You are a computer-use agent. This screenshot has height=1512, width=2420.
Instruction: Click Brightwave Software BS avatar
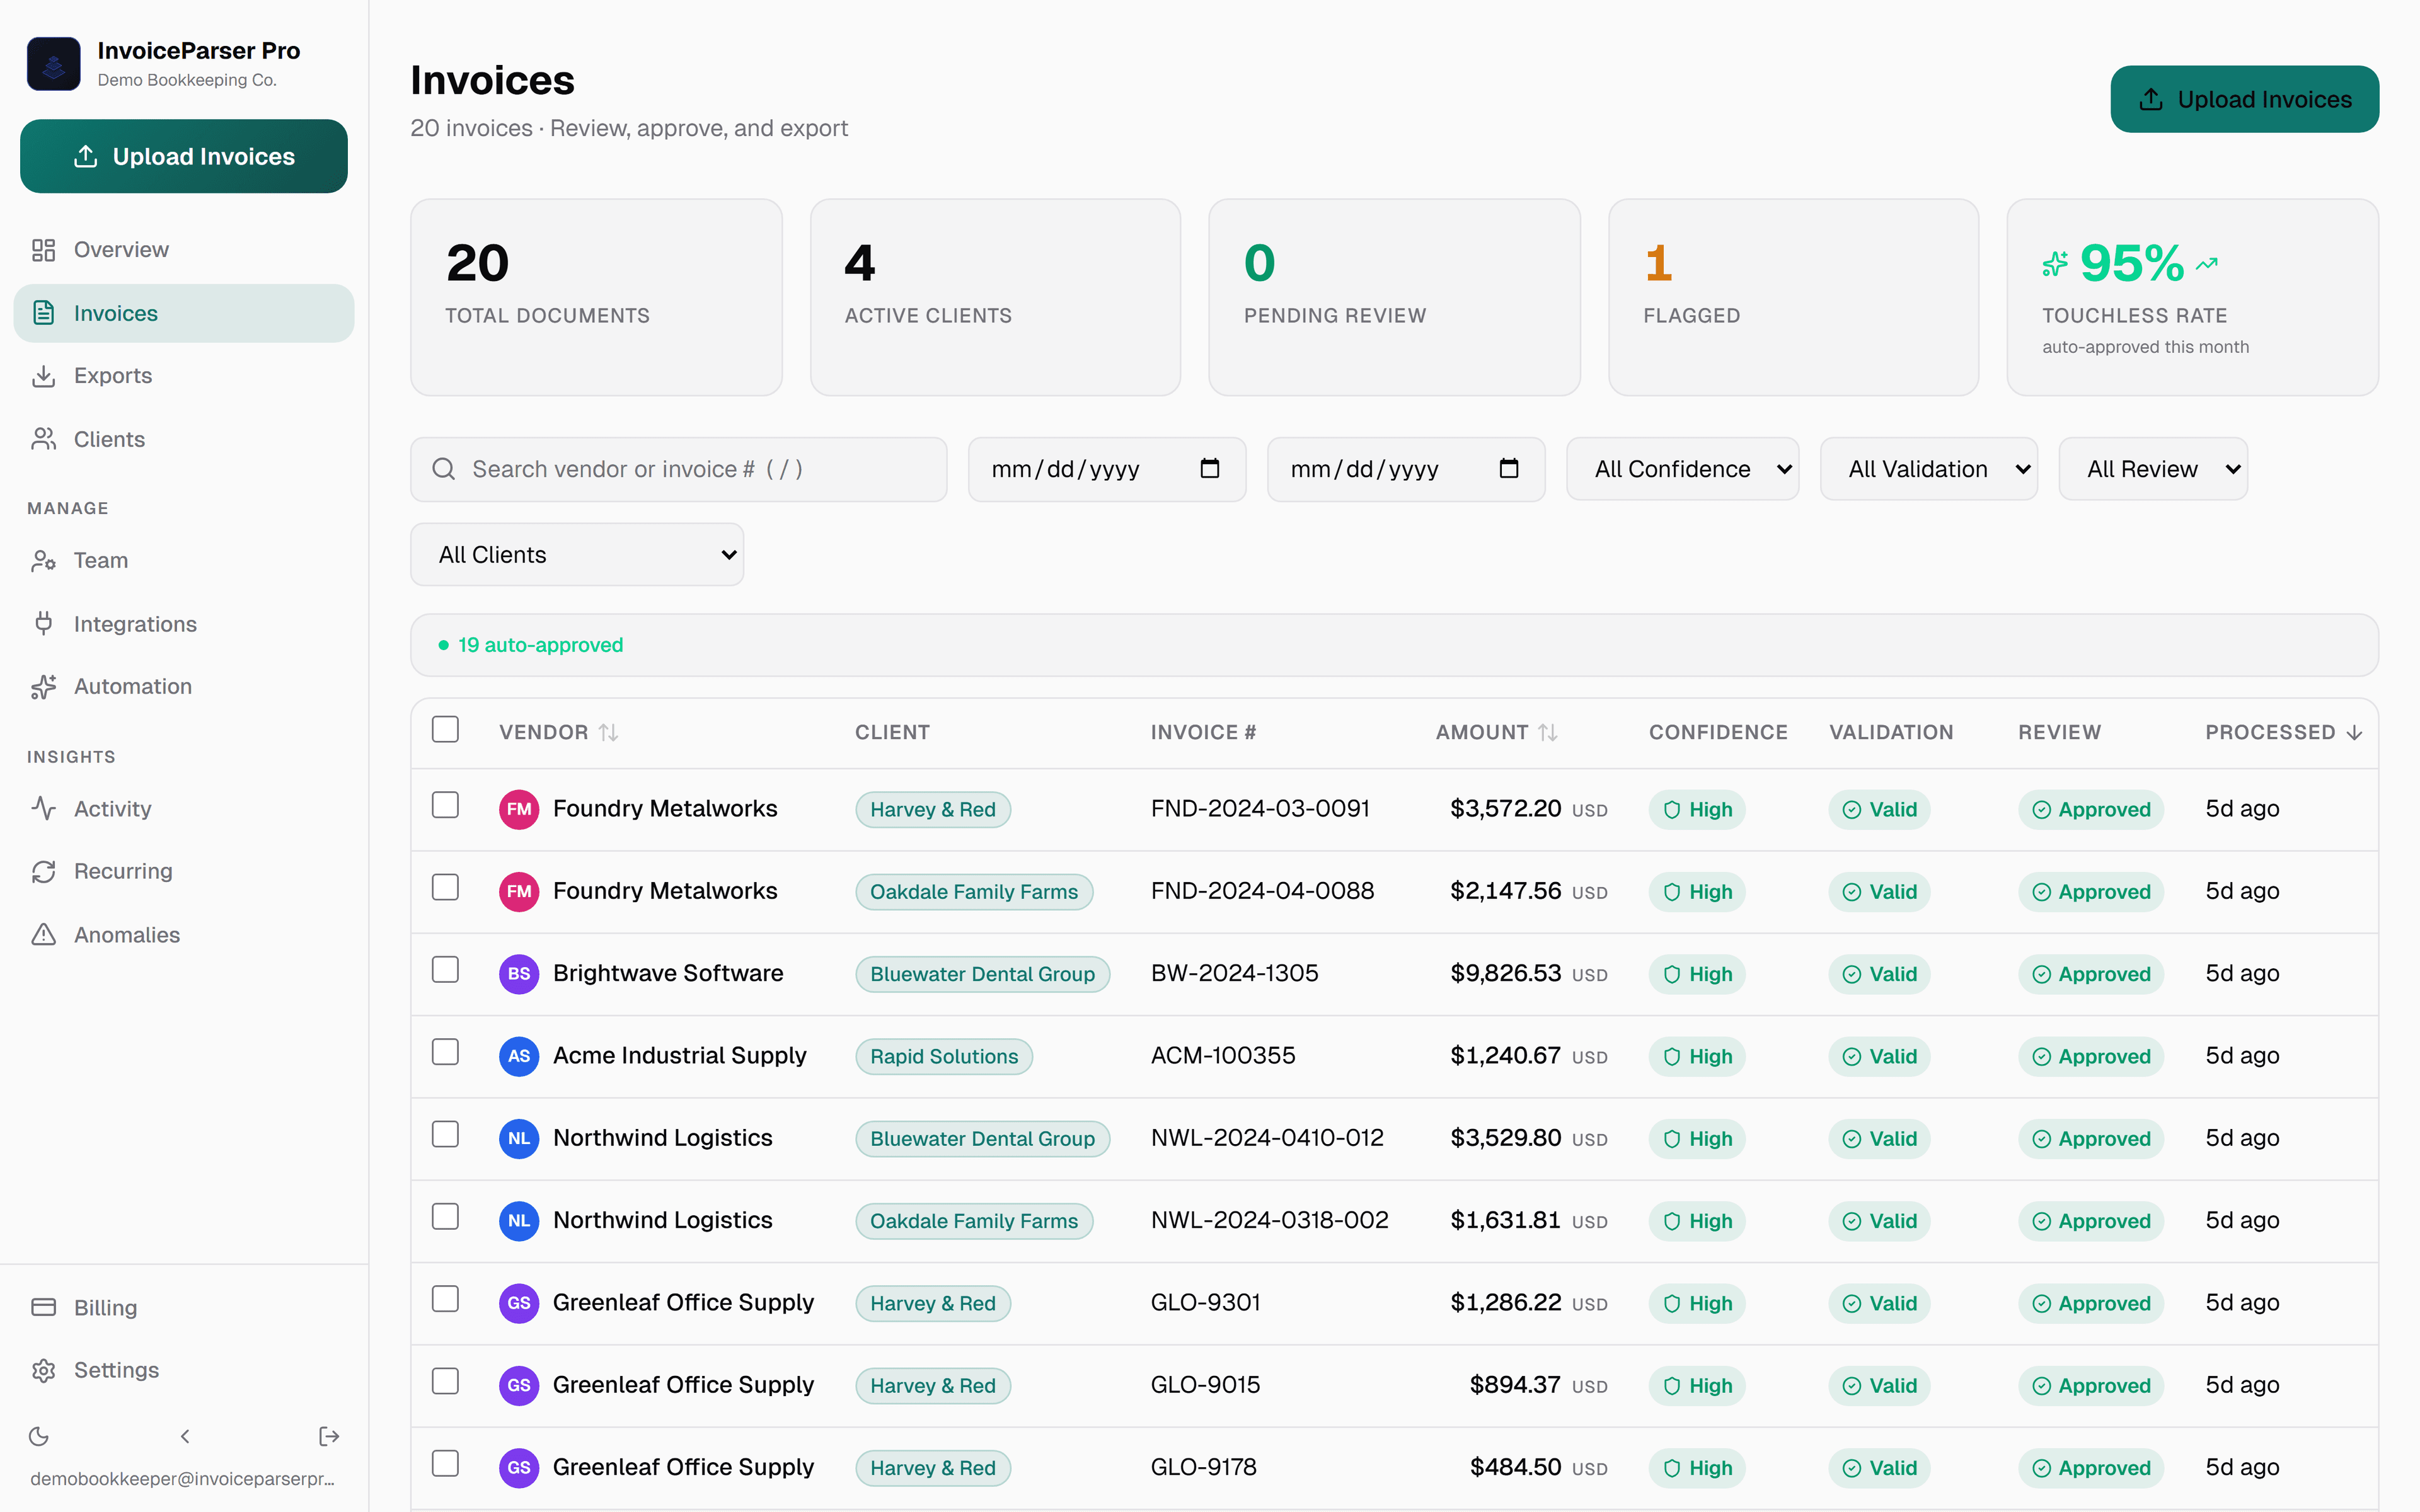tap(519, 974)
